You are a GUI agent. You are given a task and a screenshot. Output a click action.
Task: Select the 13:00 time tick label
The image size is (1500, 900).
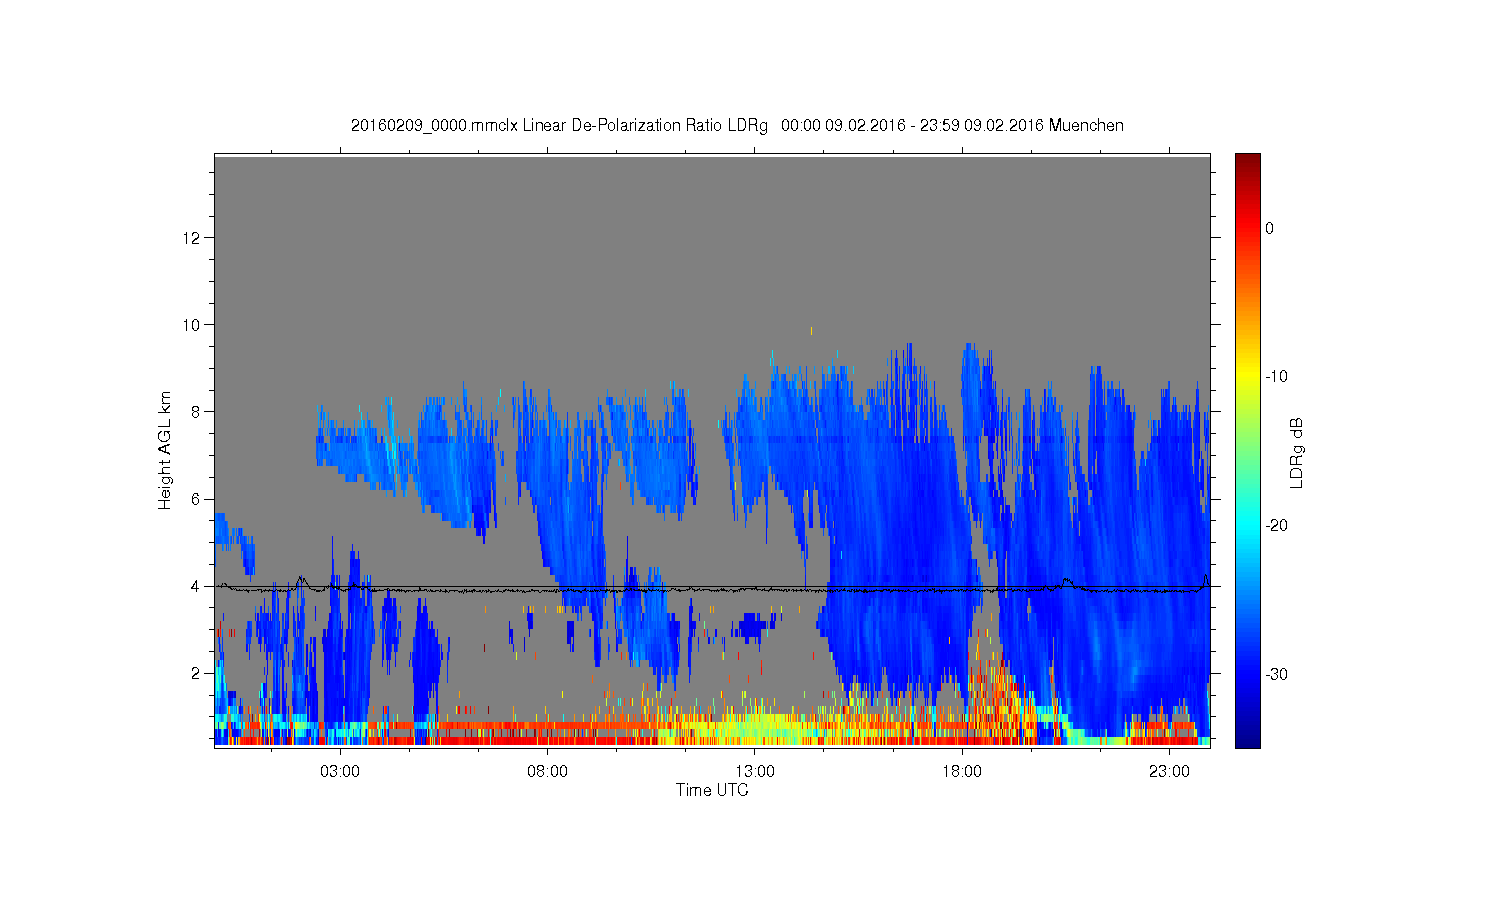click(x=755, y=772)
